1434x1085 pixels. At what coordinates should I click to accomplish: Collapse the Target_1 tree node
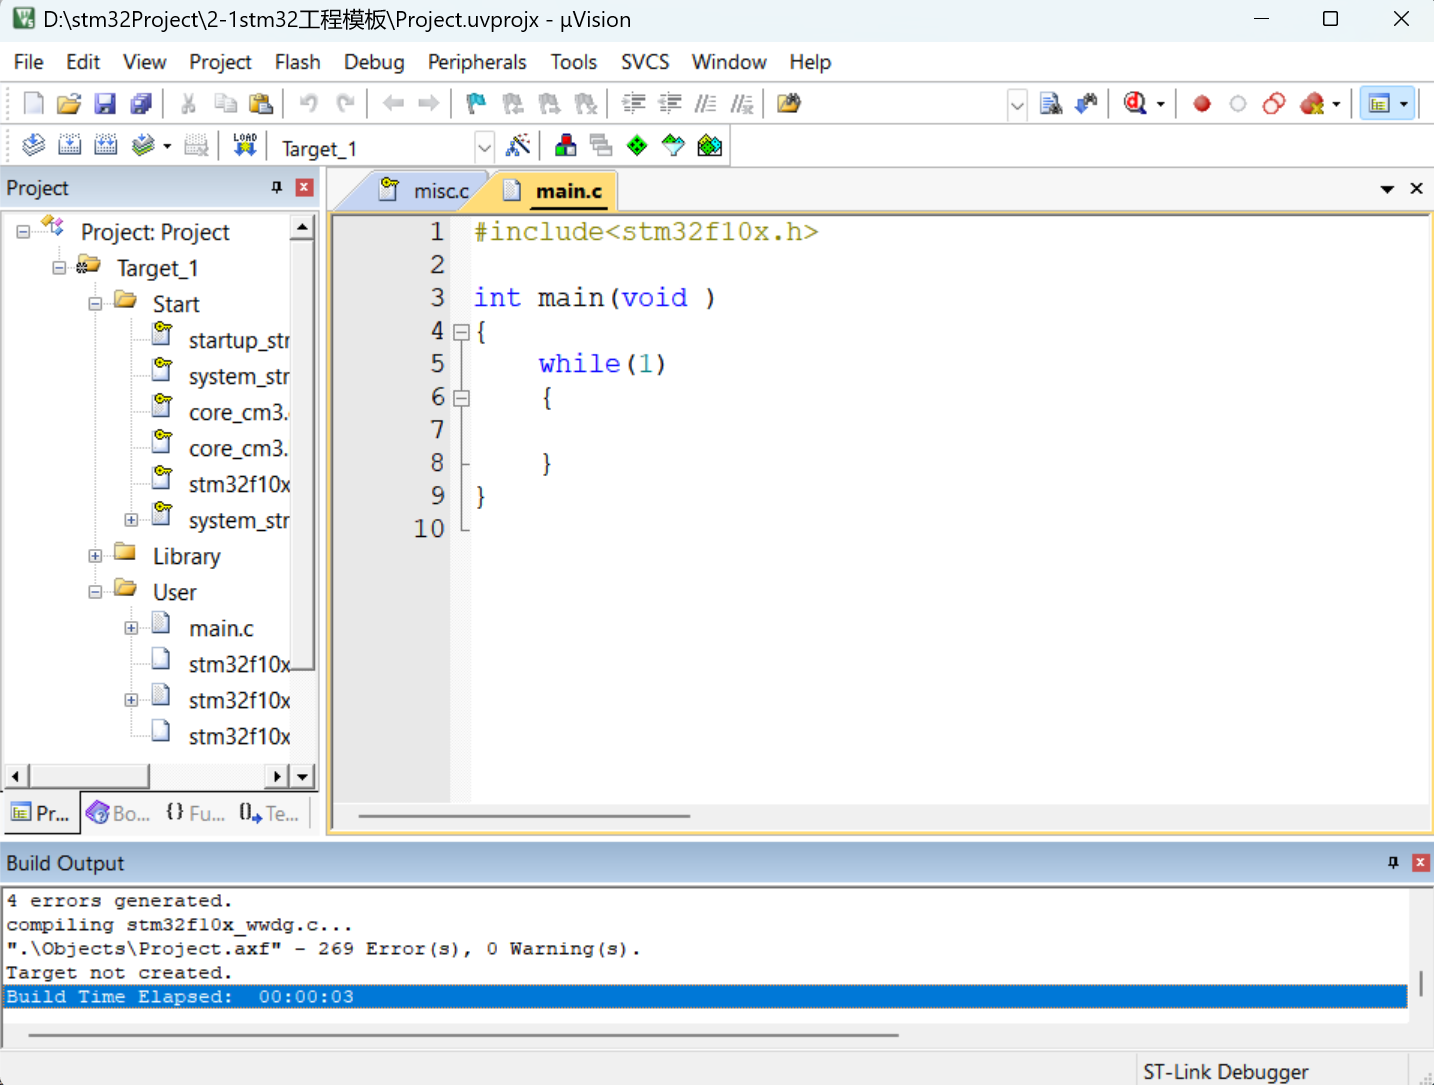pyautogui.click(x=59, y=268)
